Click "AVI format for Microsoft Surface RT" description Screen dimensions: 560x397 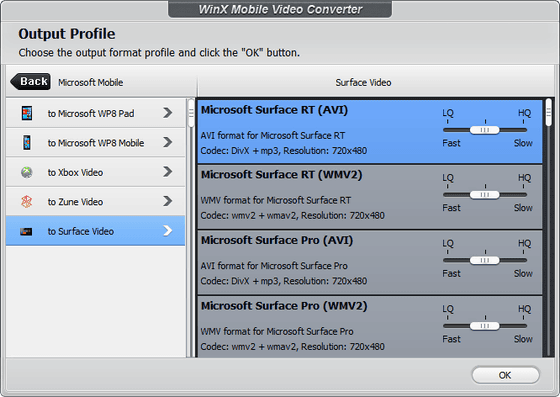pos(273,136)
